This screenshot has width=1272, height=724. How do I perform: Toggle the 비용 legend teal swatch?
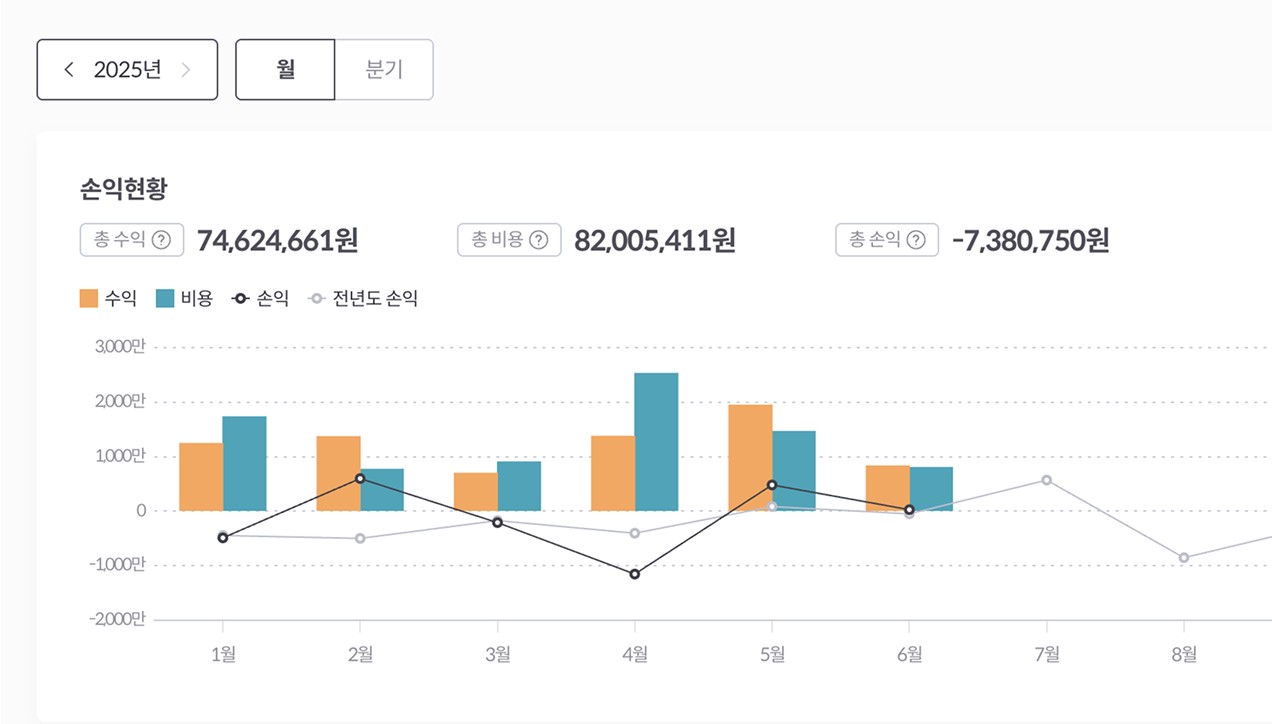(166, 298)
